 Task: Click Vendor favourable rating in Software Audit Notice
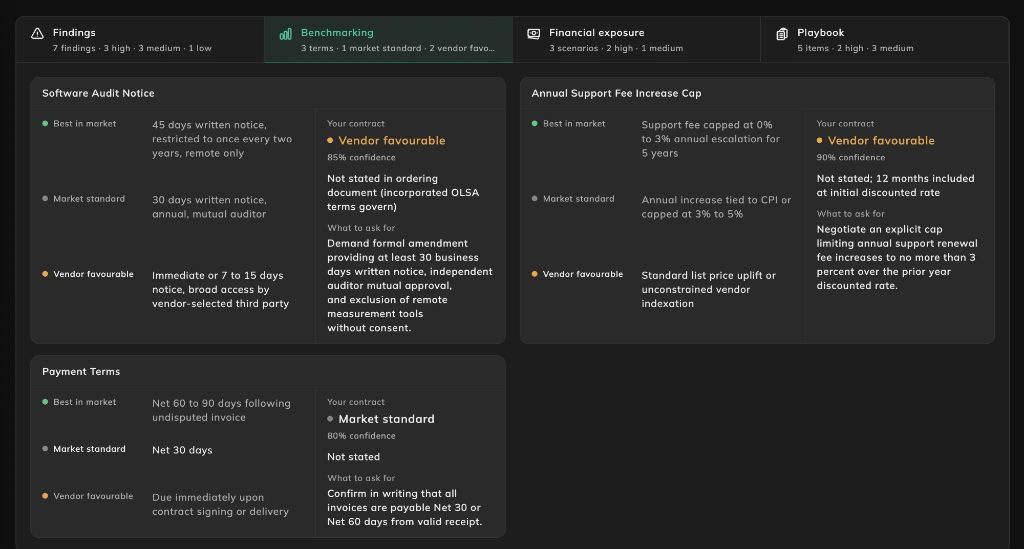[x=386, y=140]
